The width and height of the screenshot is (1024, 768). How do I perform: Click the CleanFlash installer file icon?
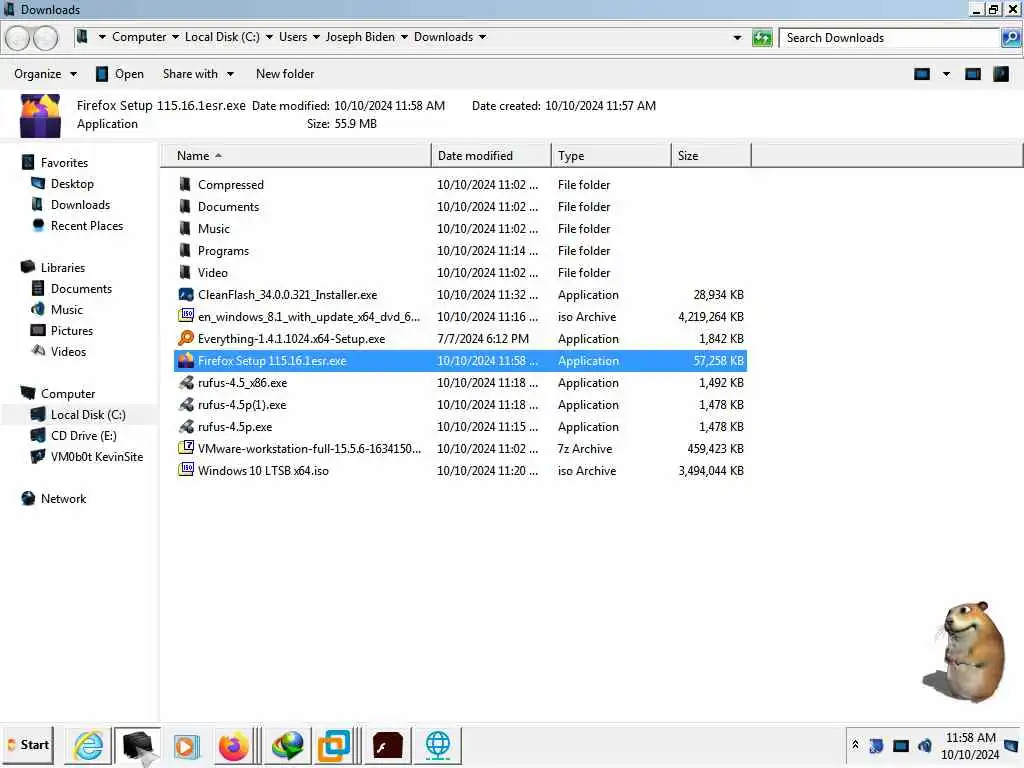click(x=185, y=295)
